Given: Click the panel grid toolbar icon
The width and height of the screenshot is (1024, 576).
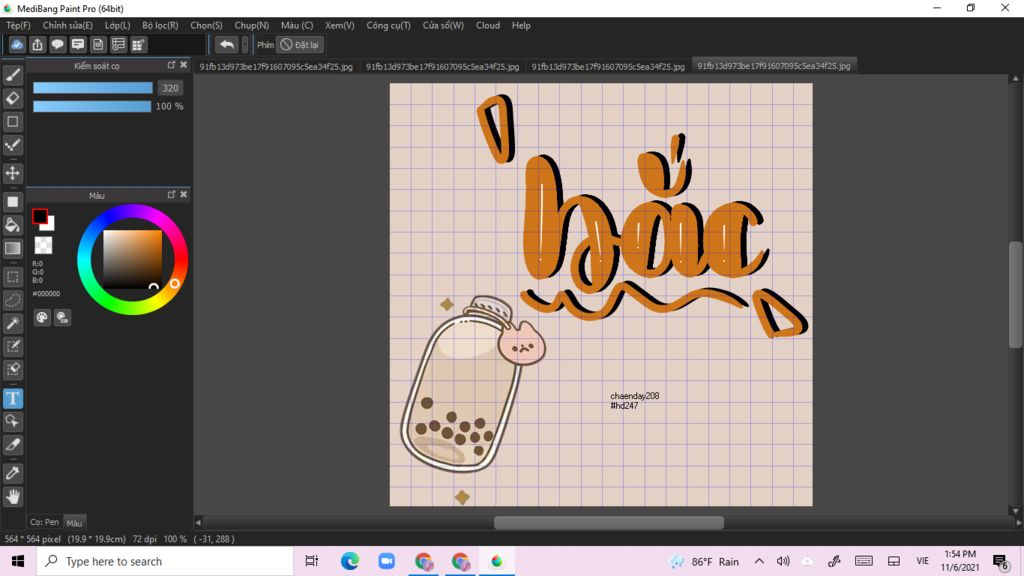Looking at the screenshot, I should [138, 44].
